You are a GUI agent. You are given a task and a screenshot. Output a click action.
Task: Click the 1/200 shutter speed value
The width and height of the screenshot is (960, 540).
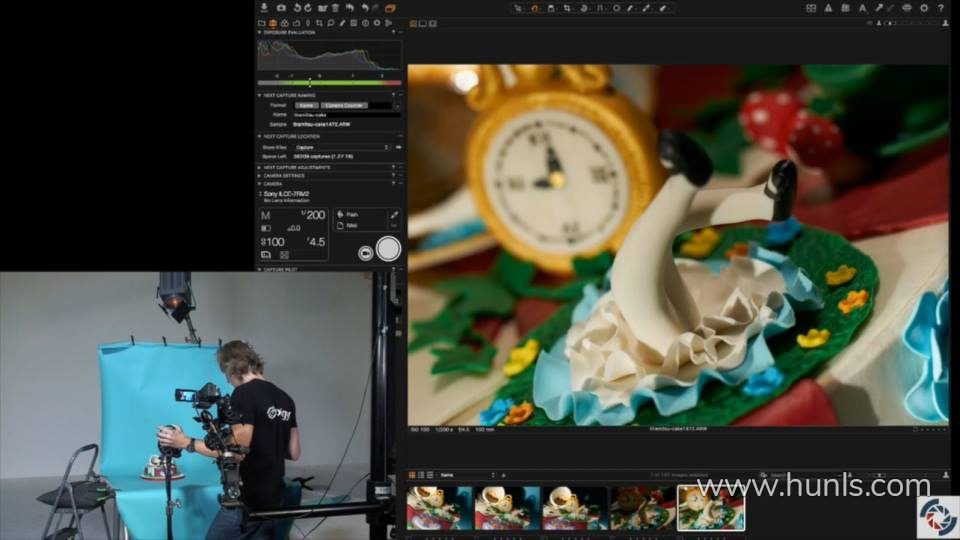(x=313, y=215)
